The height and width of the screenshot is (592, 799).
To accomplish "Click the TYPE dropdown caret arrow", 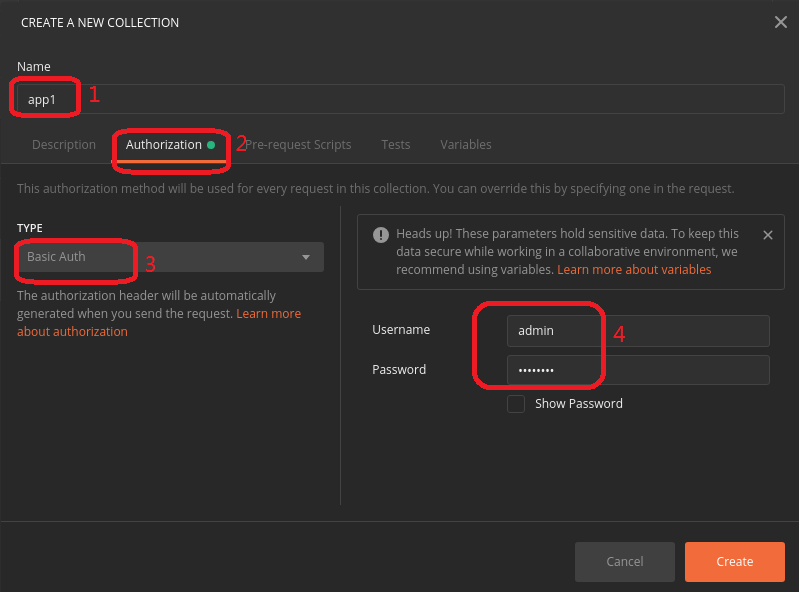I will (306, 258).
